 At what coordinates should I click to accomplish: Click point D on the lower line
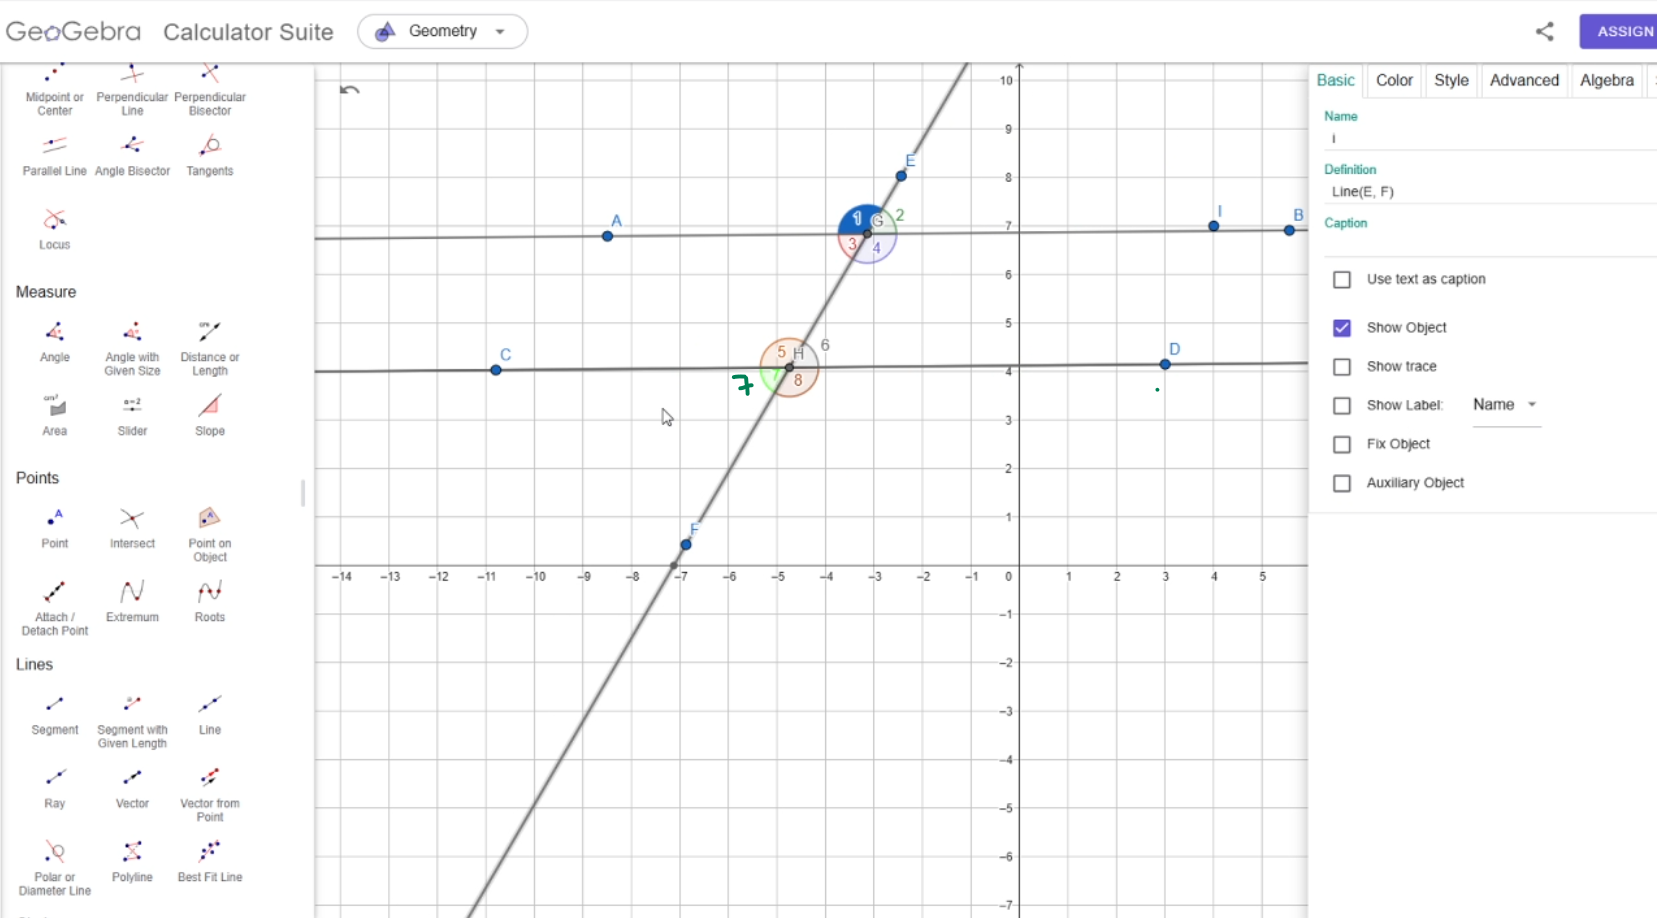[1165, 364]
